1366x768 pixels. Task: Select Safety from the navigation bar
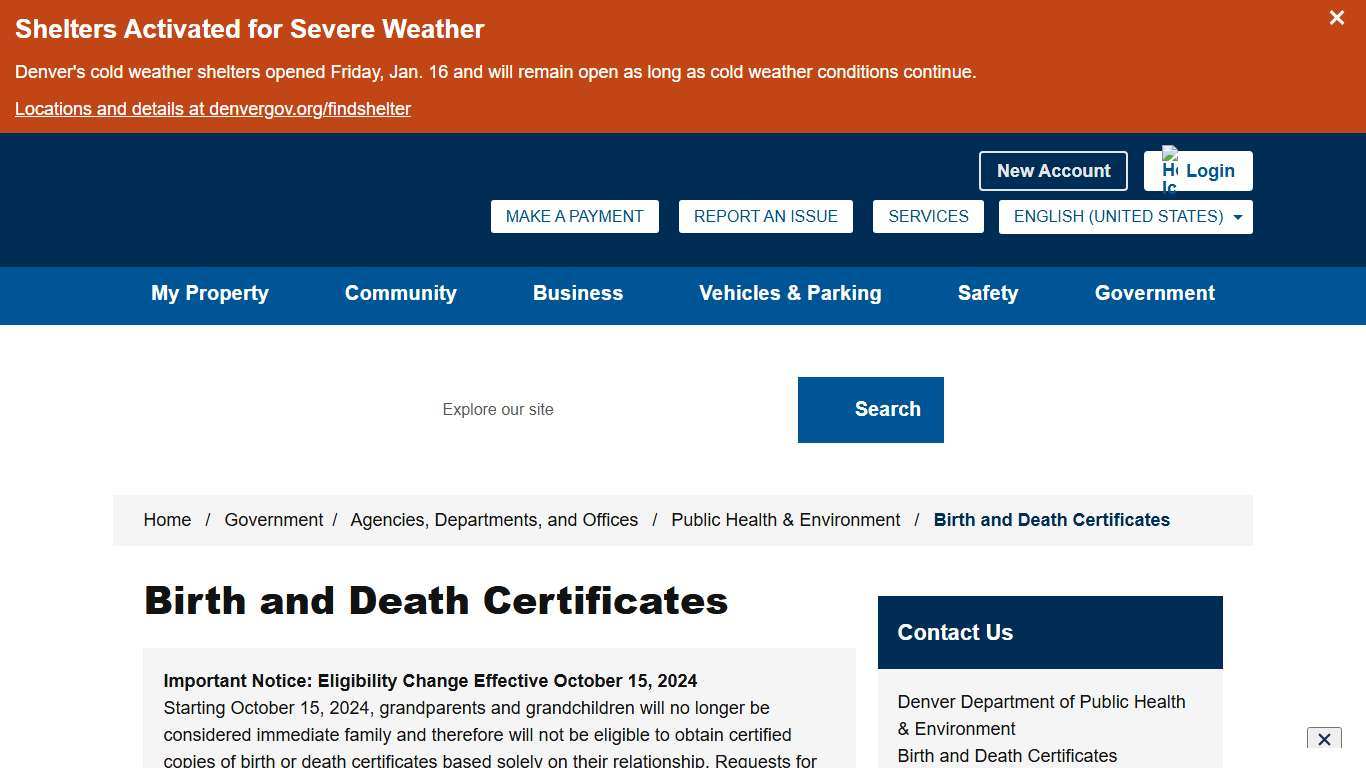click(x=988, y=293)
